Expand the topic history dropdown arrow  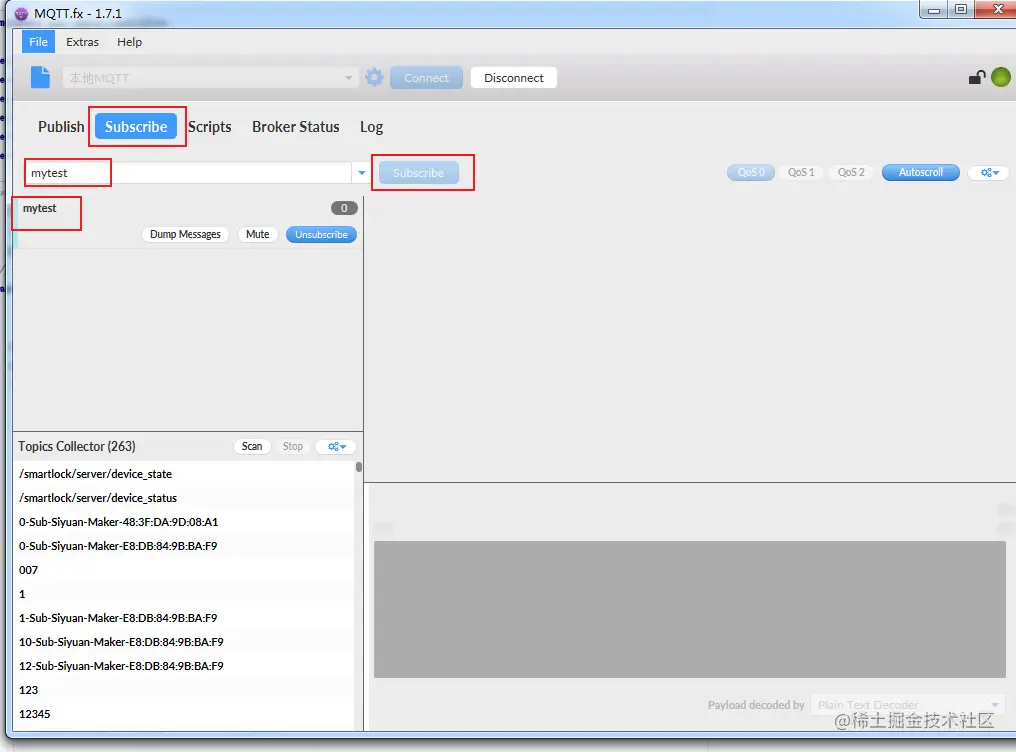click(362, 173)
